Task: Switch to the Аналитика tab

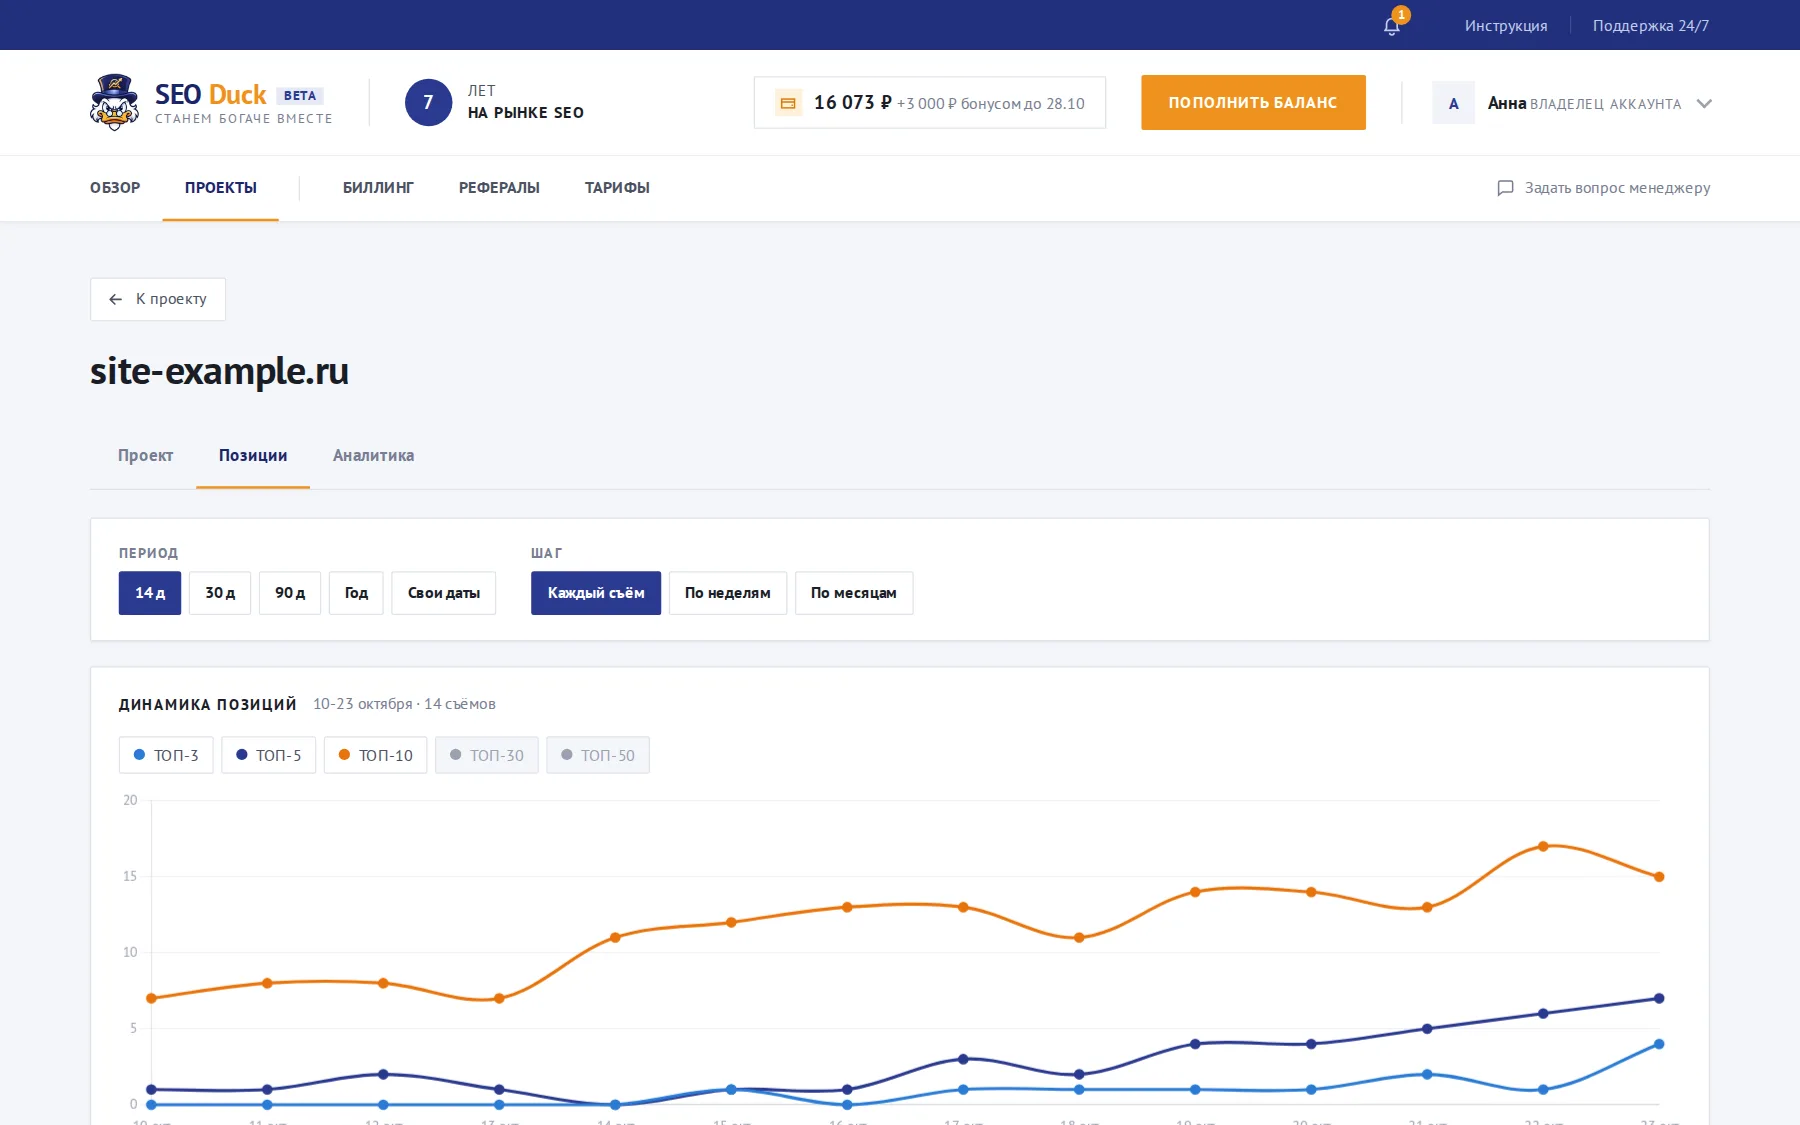Action: pos(373,455)
